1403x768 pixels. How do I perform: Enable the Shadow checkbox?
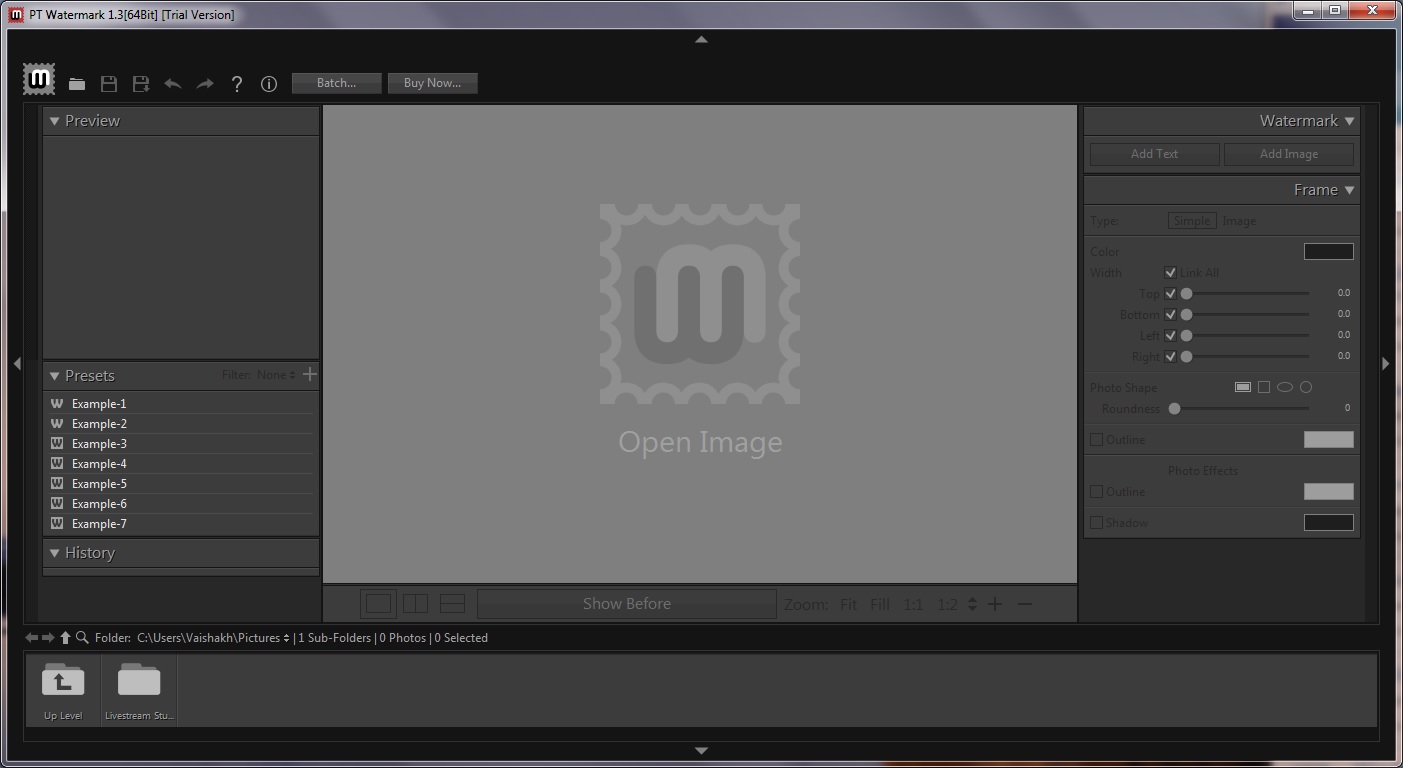point(1096,522)
